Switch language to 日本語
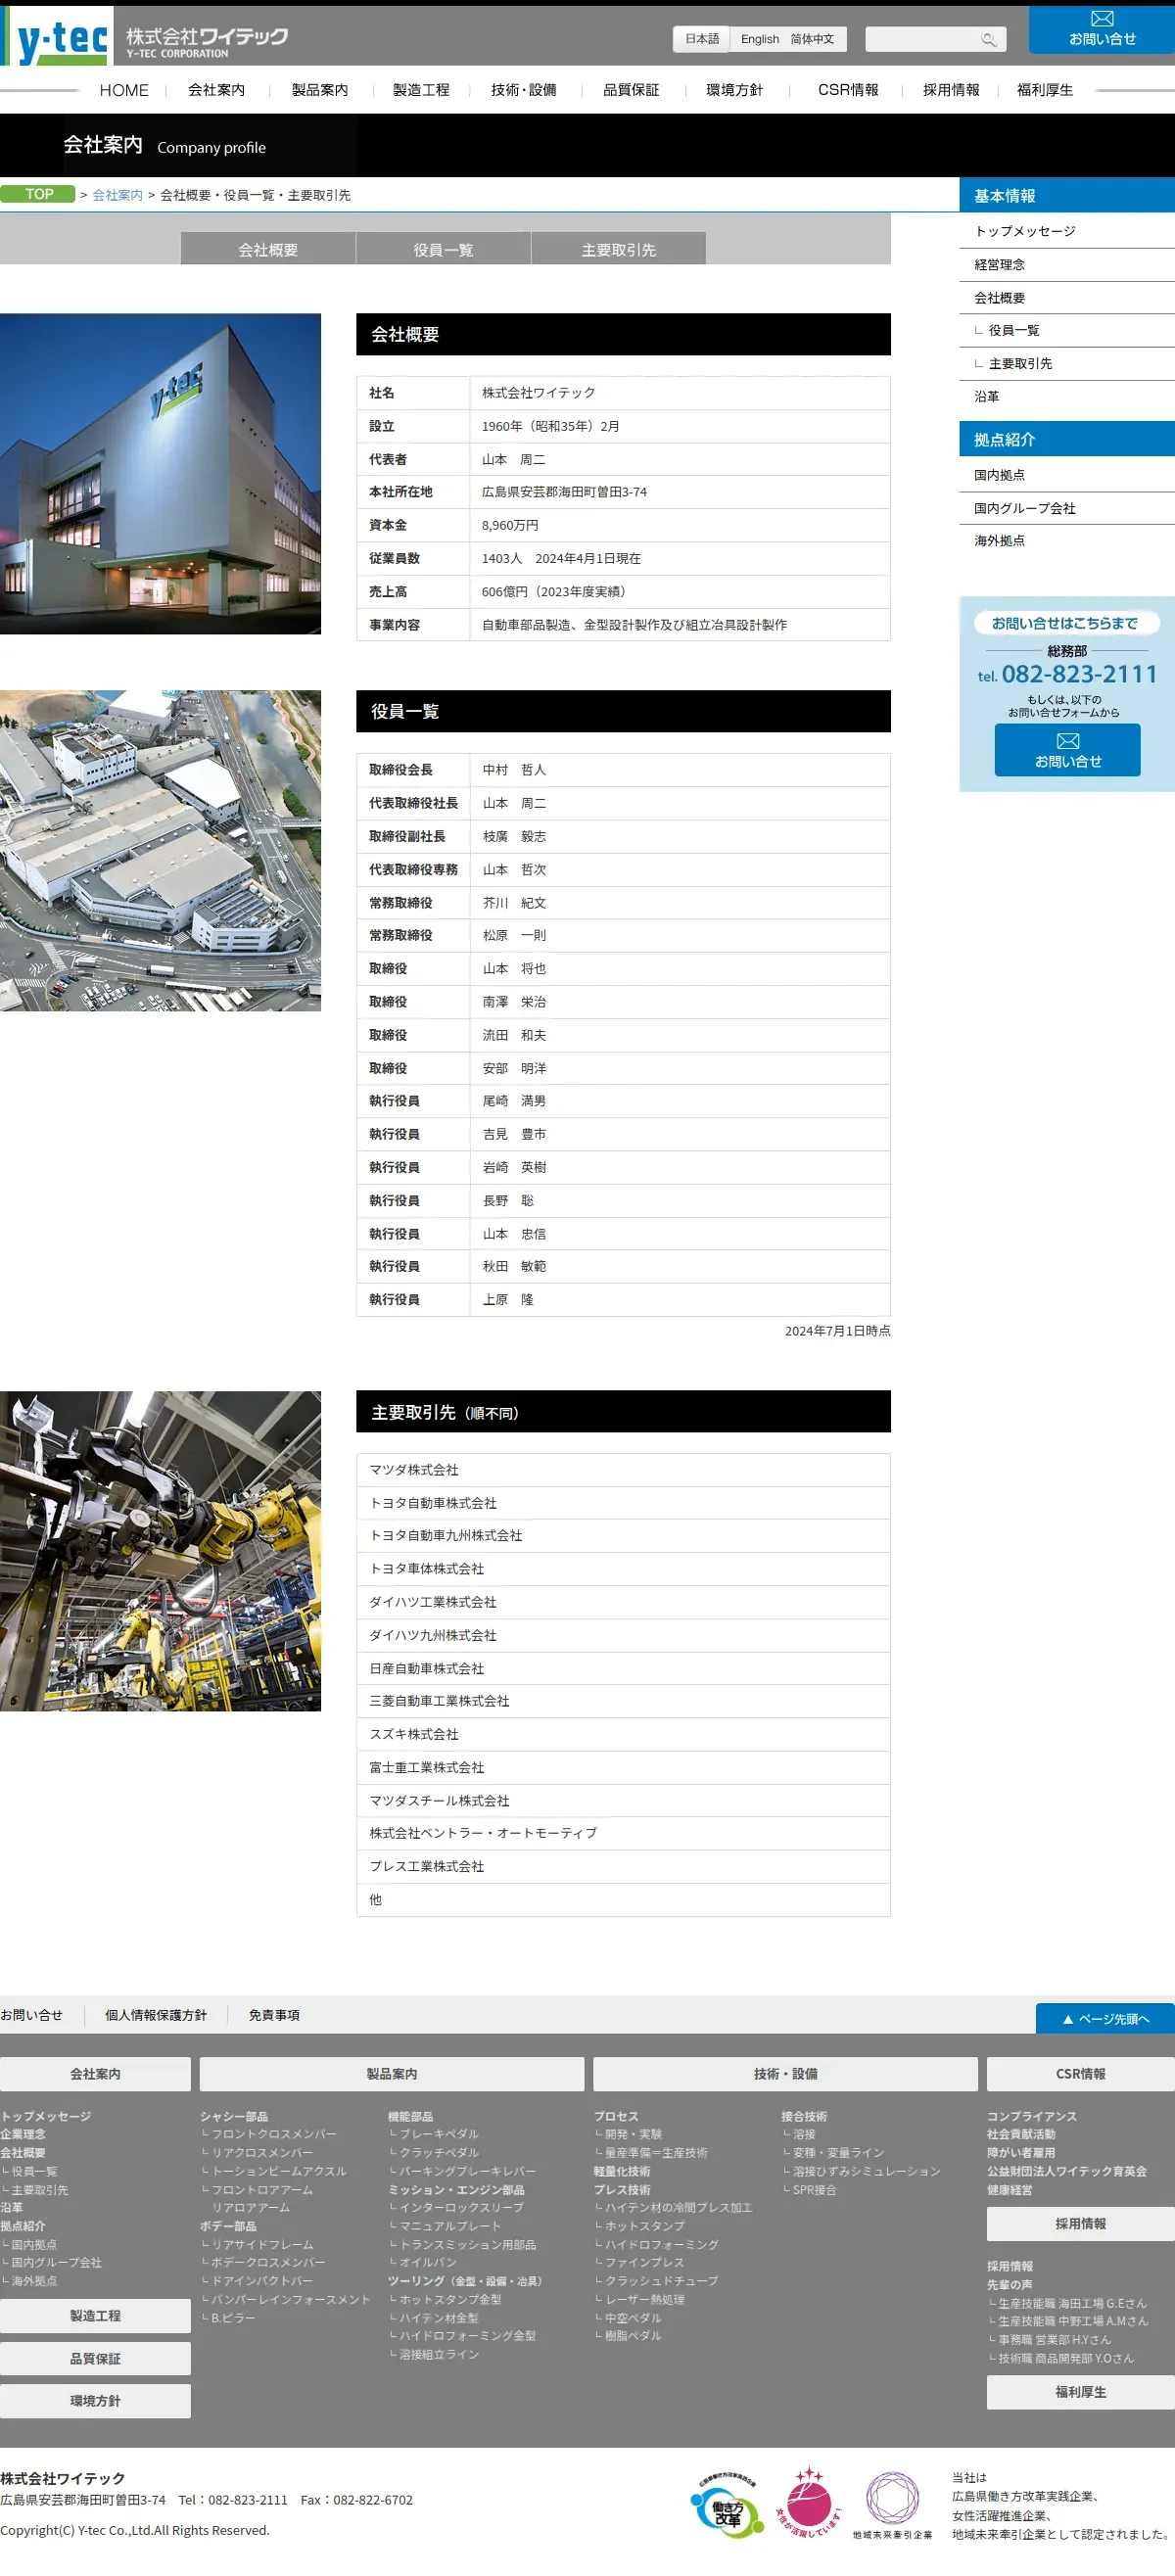 (702, 39)
